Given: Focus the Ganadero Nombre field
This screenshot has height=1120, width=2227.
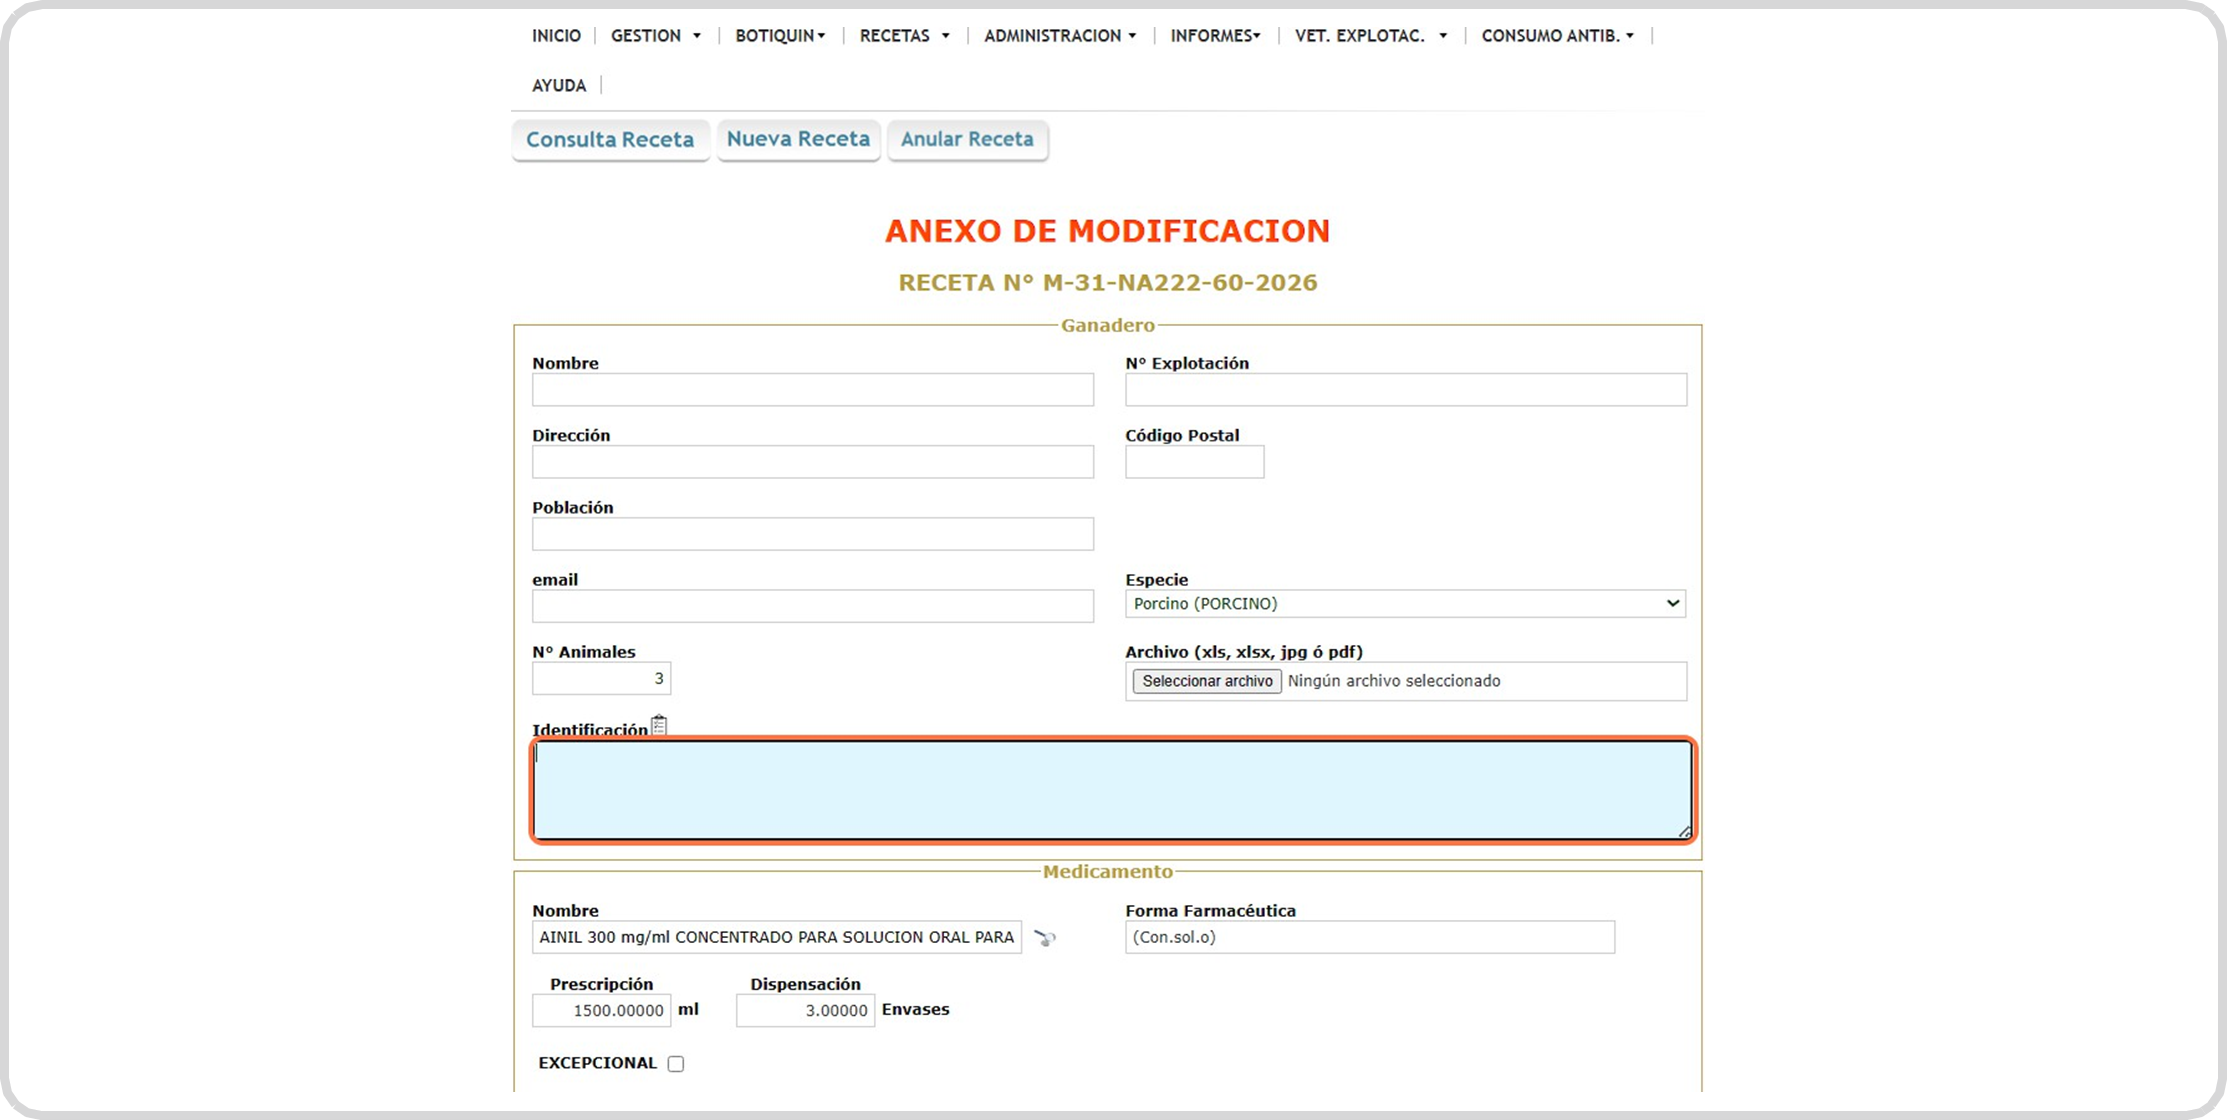Looking at the screenshot, I should pos(812,390).
